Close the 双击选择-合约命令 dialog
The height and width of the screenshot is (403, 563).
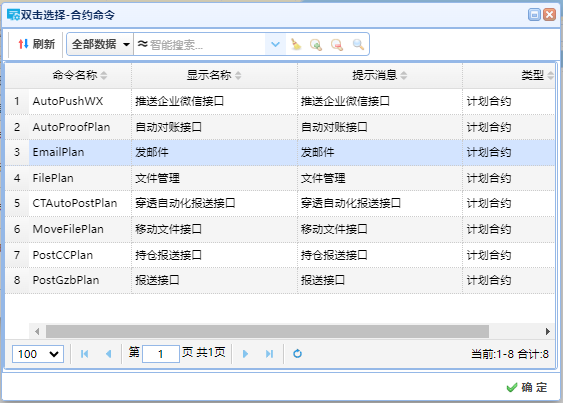[549, 14]
